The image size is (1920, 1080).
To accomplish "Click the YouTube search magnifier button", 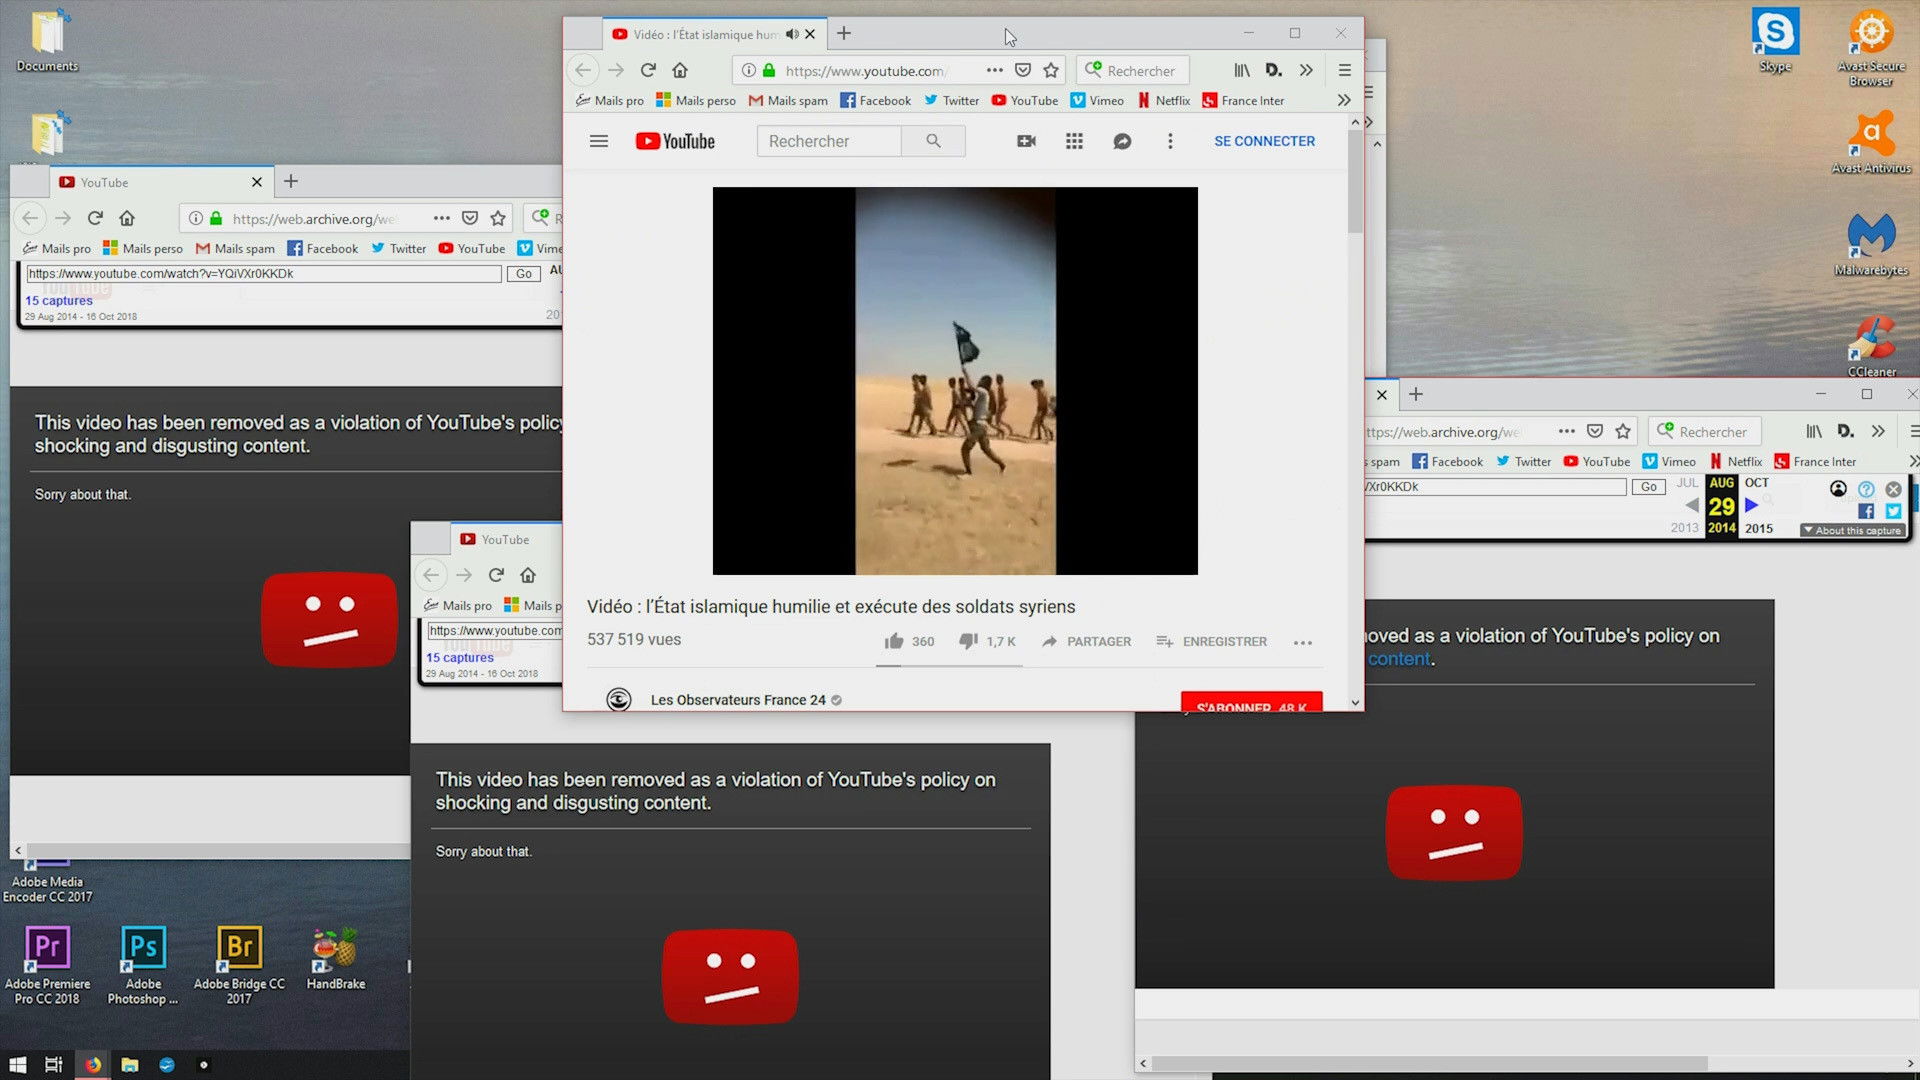I will pyautogui.click(x=933, y=141).
